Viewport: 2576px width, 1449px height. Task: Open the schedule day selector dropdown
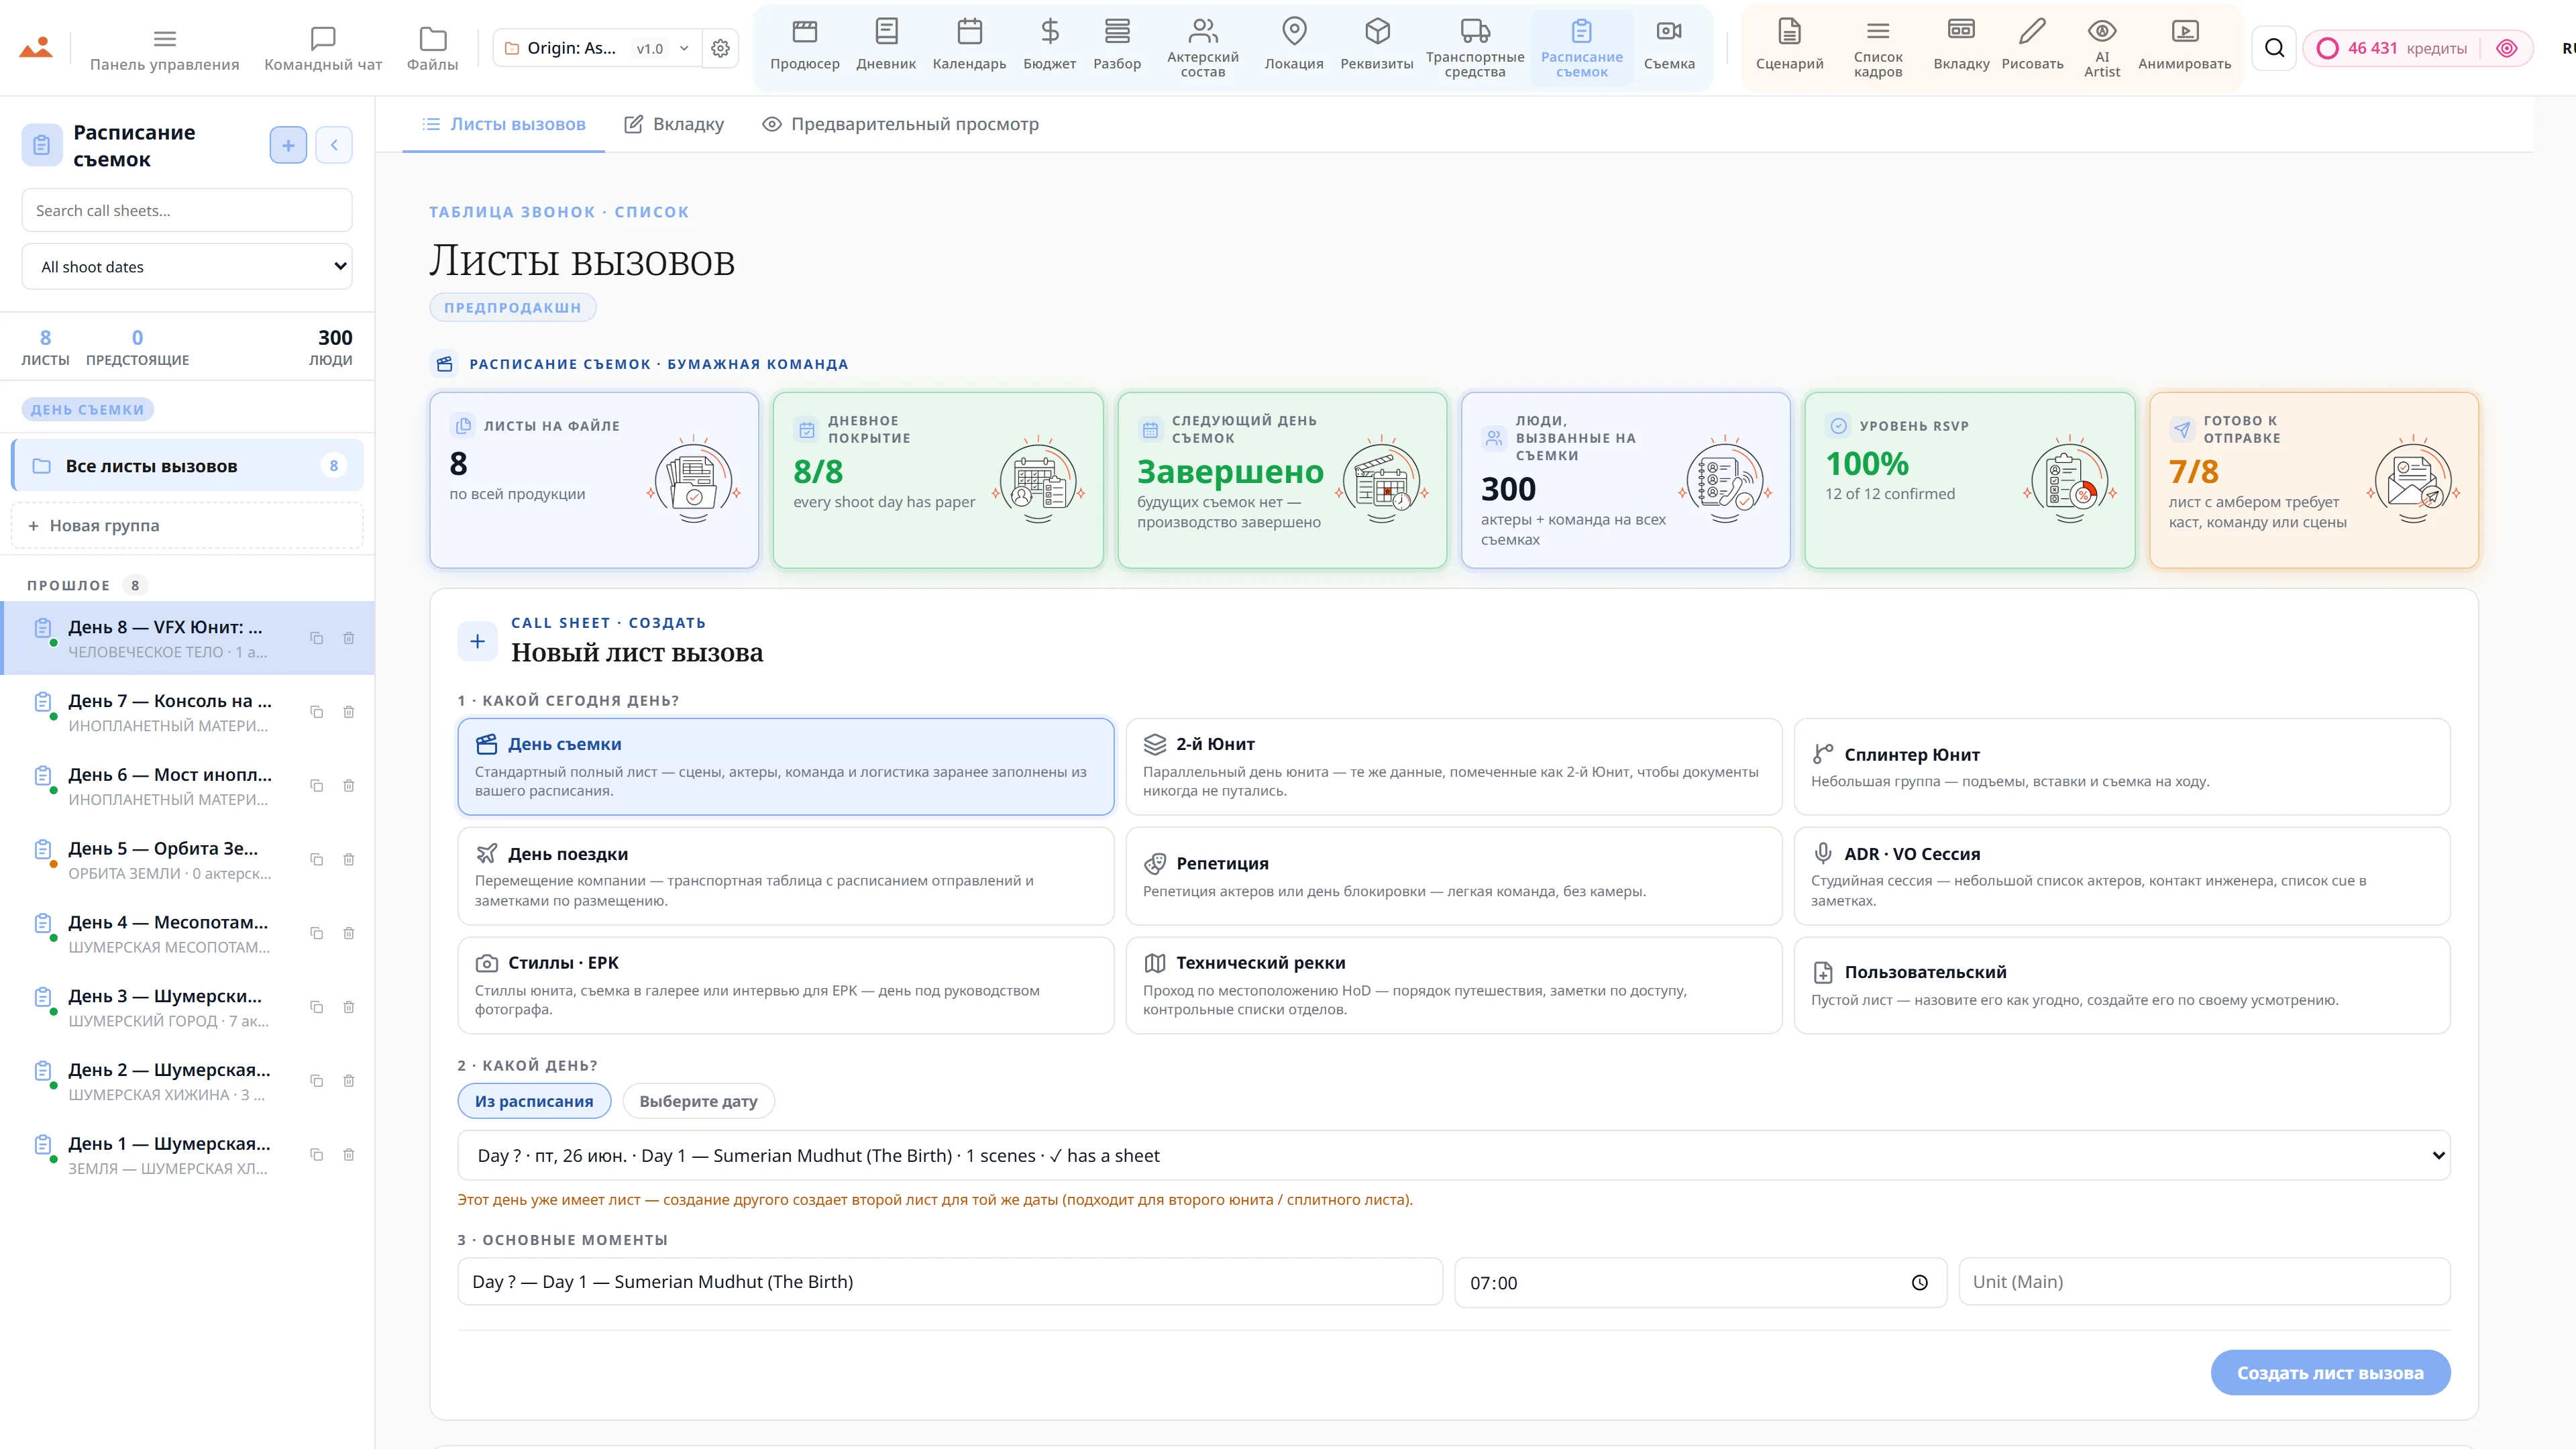(1453, 1156)
